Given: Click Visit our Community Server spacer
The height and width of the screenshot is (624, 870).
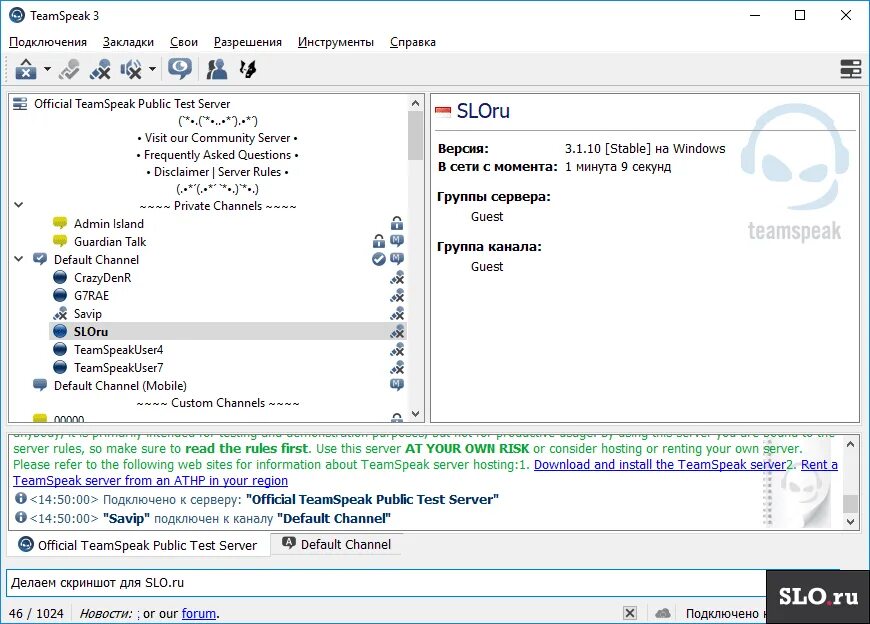Looking at the screenshot, I should pyautogui.click(x=218, y=138).
